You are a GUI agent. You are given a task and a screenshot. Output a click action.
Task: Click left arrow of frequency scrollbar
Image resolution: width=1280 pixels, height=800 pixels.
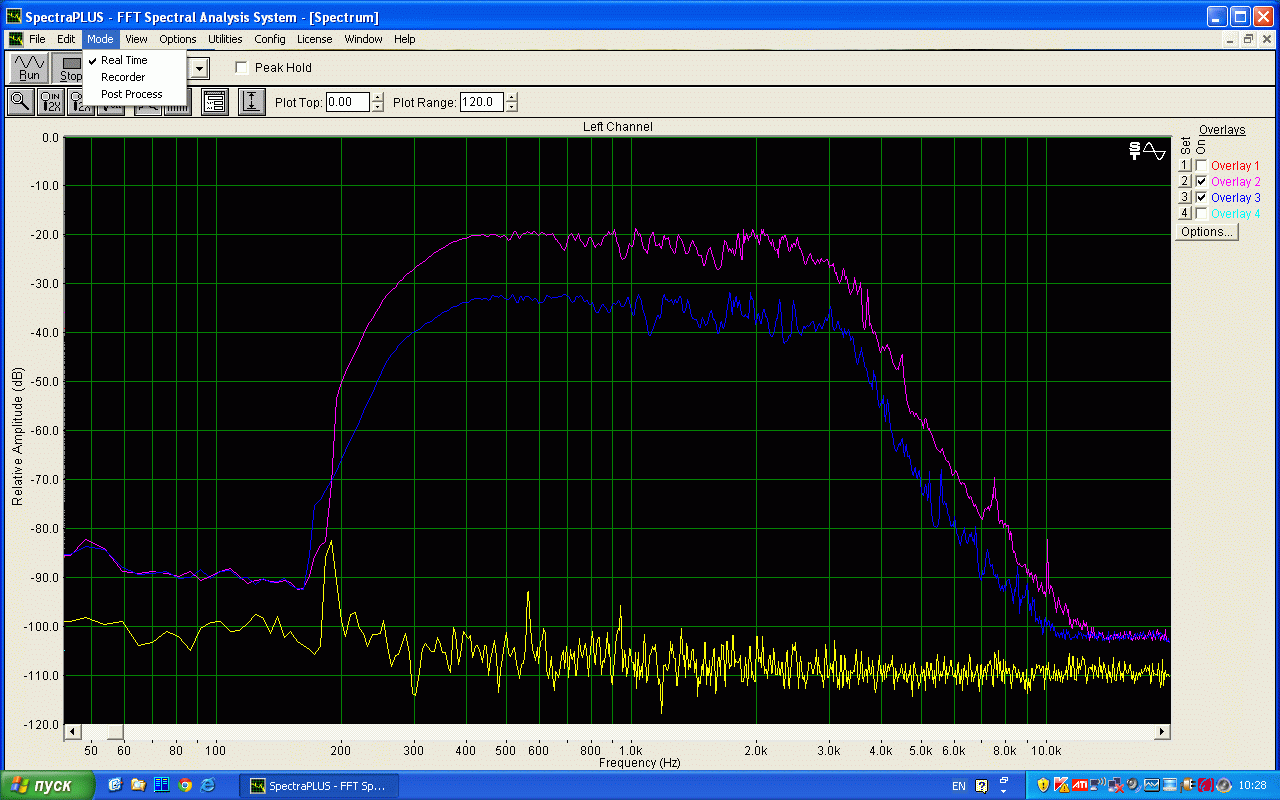[x=71, y=732]
